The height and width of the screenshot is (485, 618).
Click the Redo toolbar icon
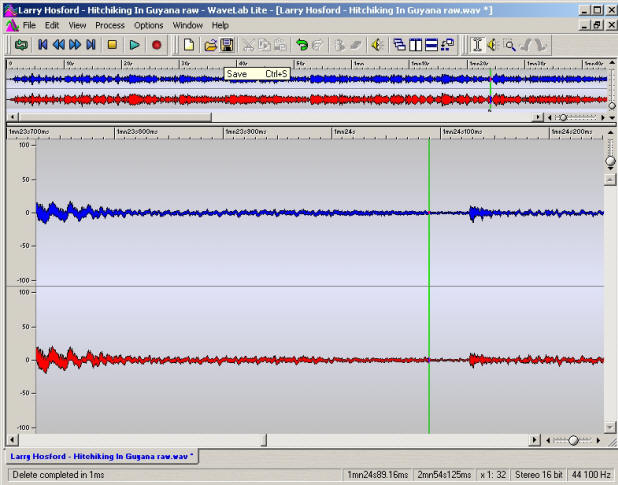click(x=317, y=45)
